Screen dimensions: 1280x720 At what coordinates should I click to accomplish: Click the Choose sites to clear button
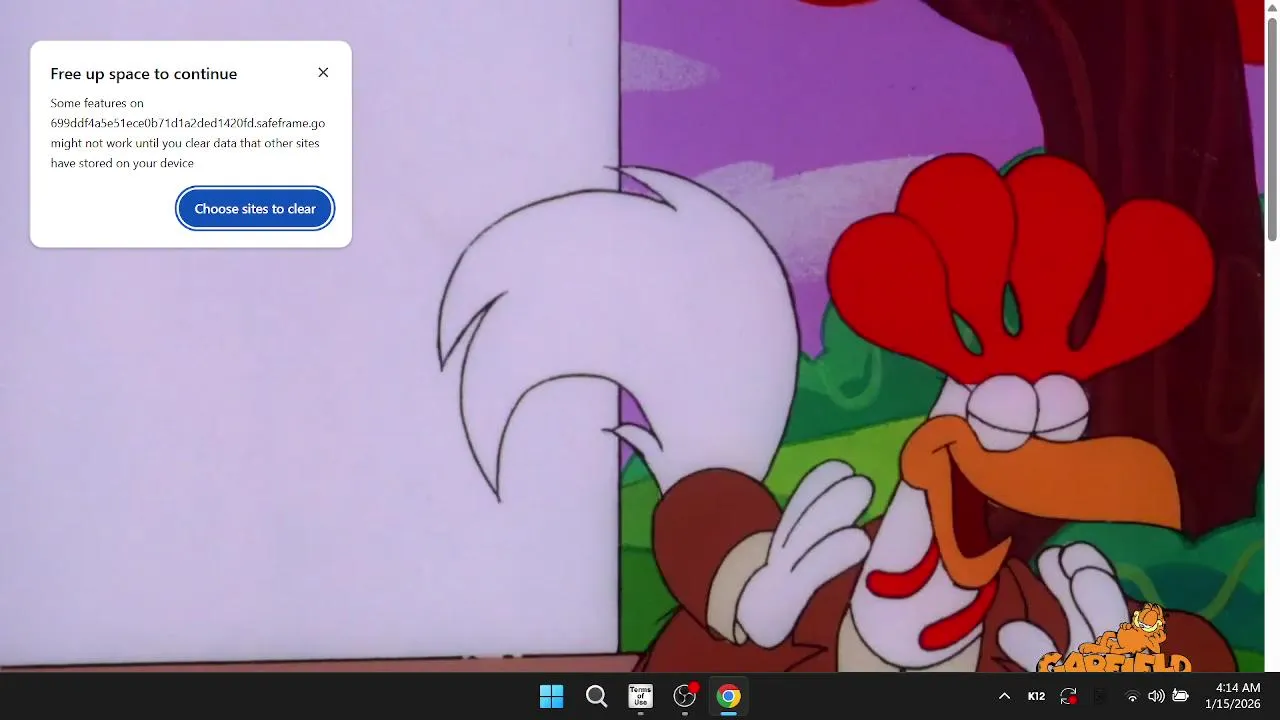coord(255,209)
